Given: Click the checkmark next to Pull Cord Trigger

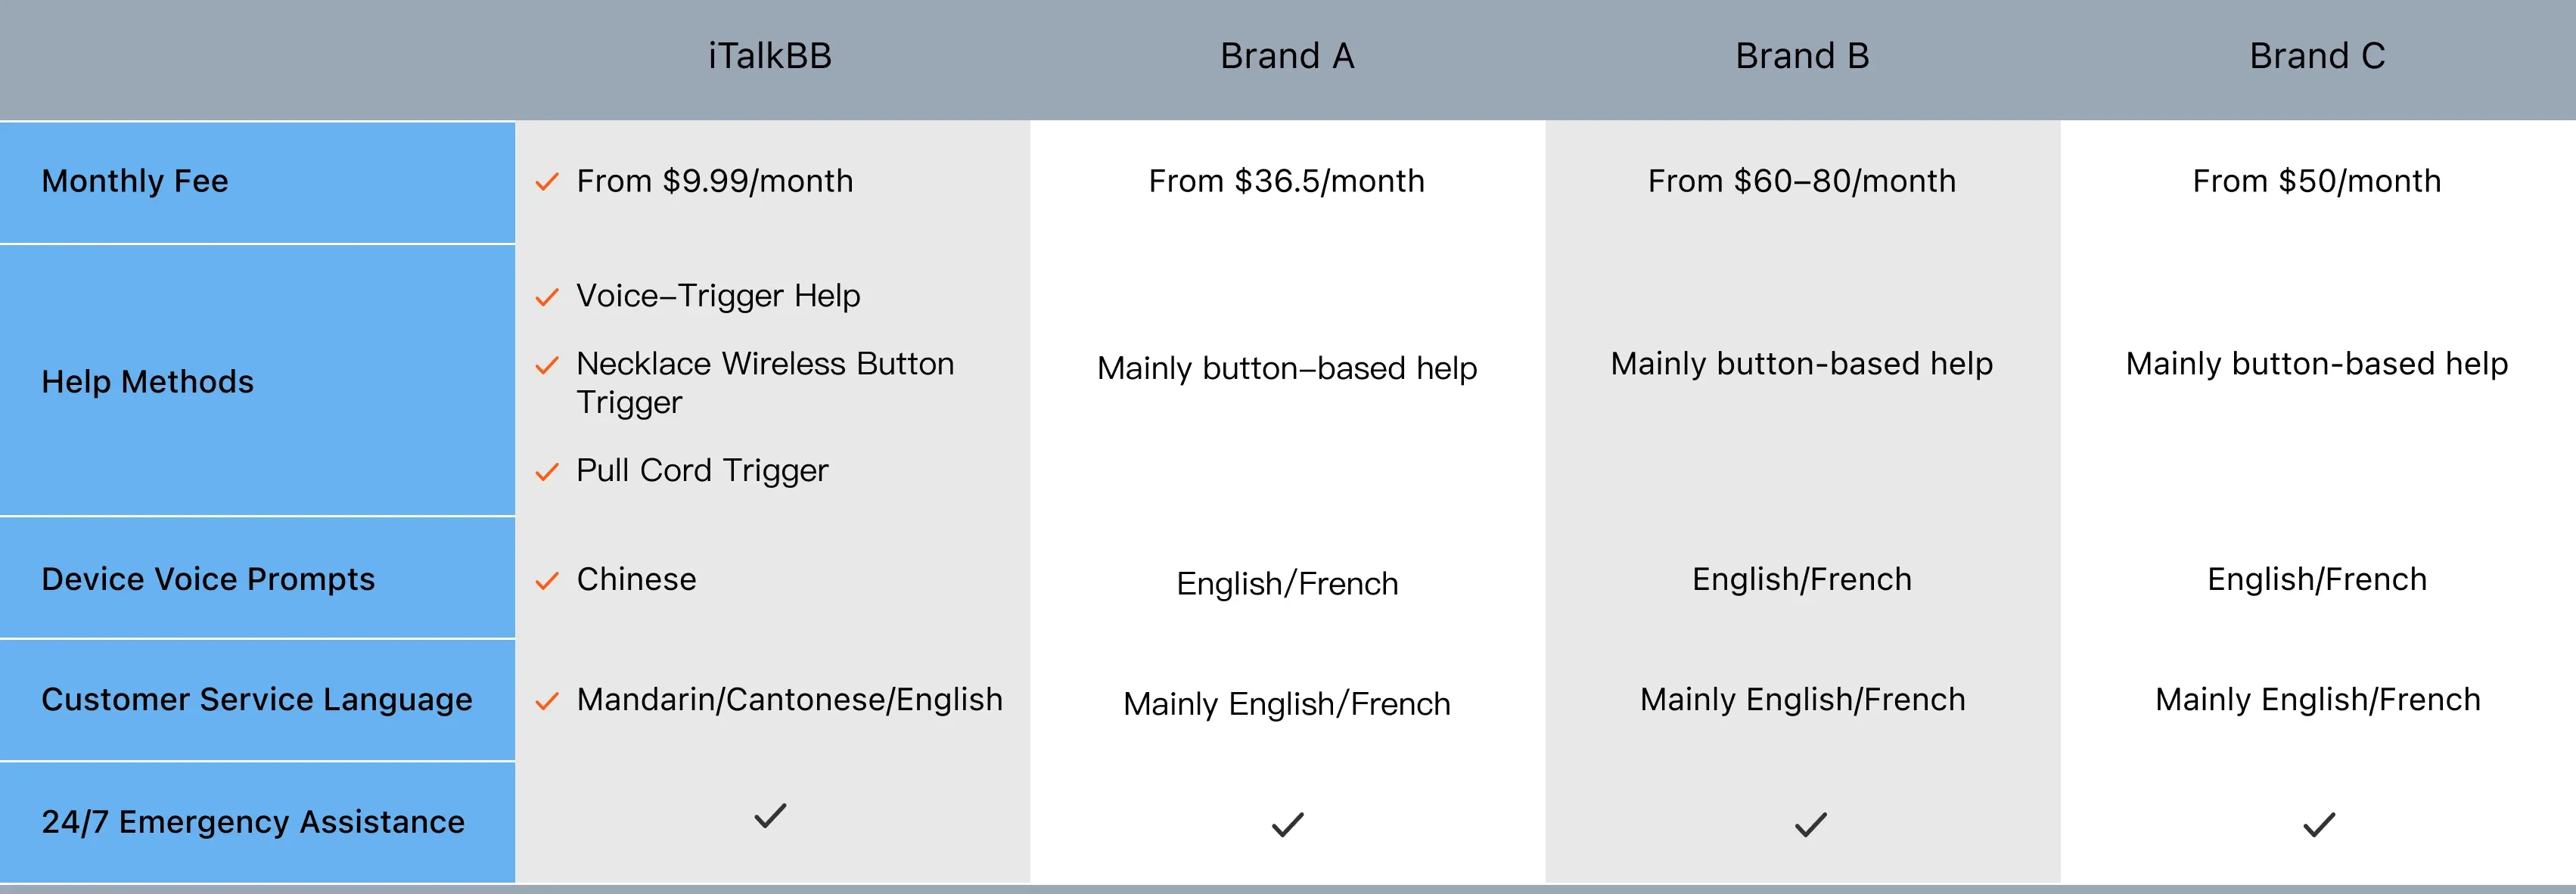Looking at the screenshot, I should tap(546, 472).
